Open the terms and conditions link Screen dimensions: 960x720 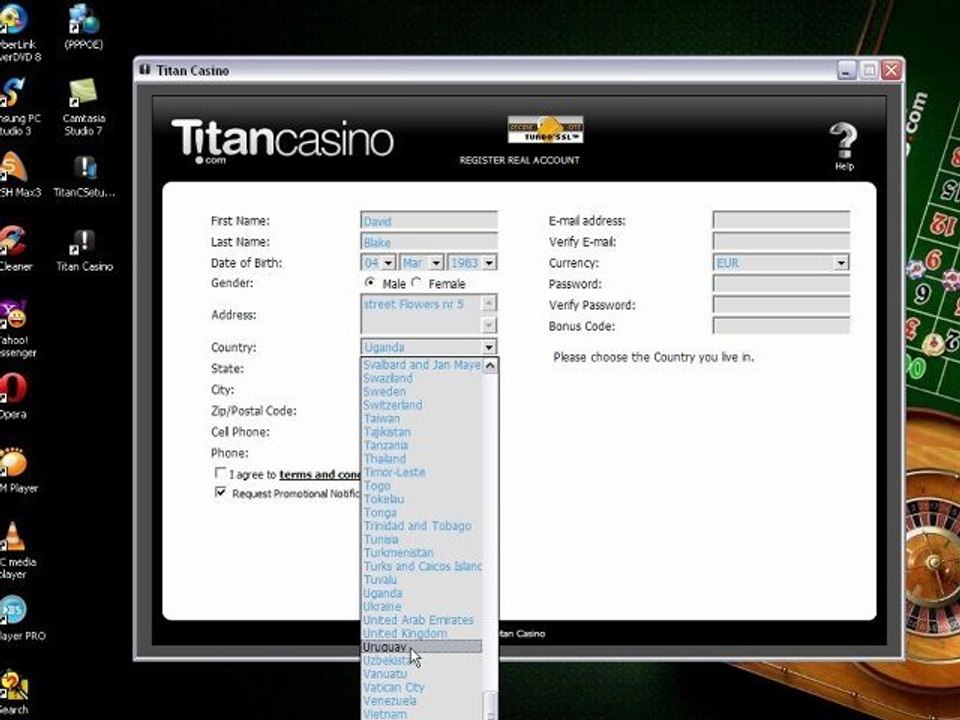(320, 474)
